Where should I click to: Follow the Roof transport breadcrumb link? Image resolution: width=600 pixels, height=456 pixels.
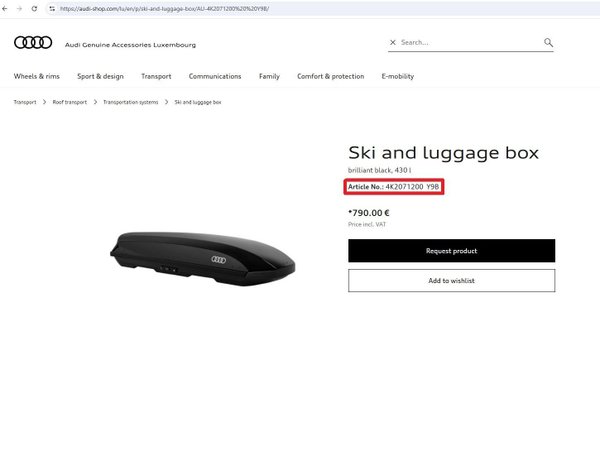click(x=70, y=102)
